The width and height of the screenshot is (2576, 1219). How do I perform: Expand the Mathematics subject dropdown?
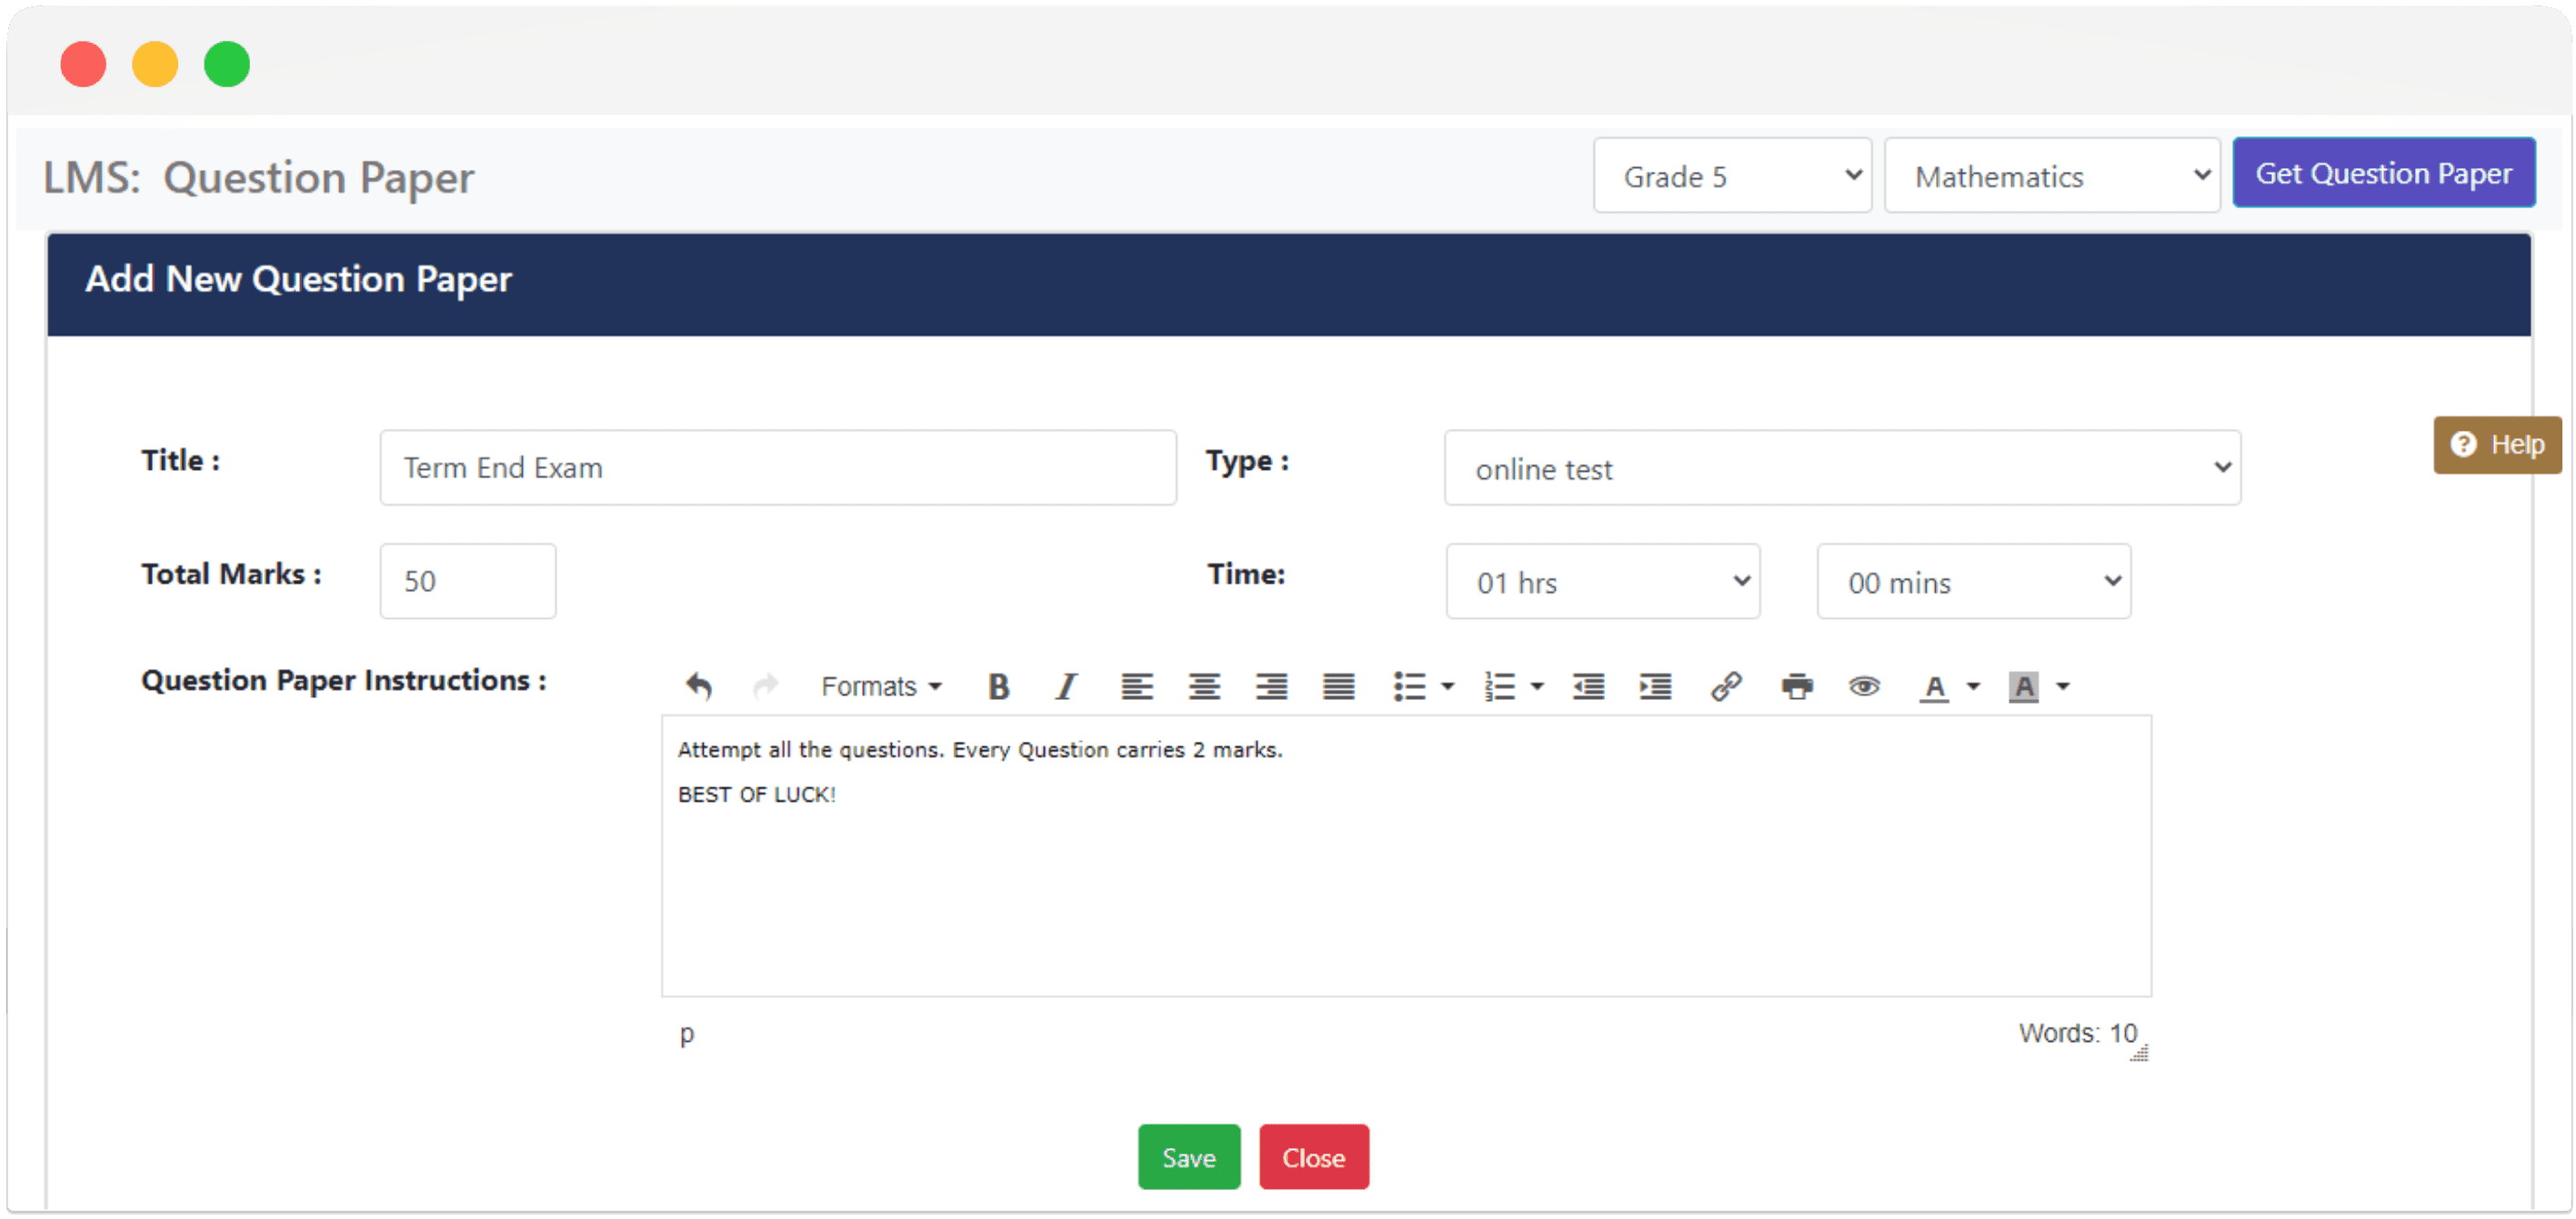(x=2052, y=175)
